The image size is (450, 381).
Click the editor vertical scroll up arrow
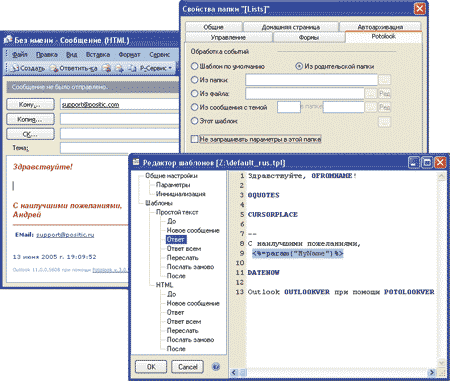coord(441,176)
